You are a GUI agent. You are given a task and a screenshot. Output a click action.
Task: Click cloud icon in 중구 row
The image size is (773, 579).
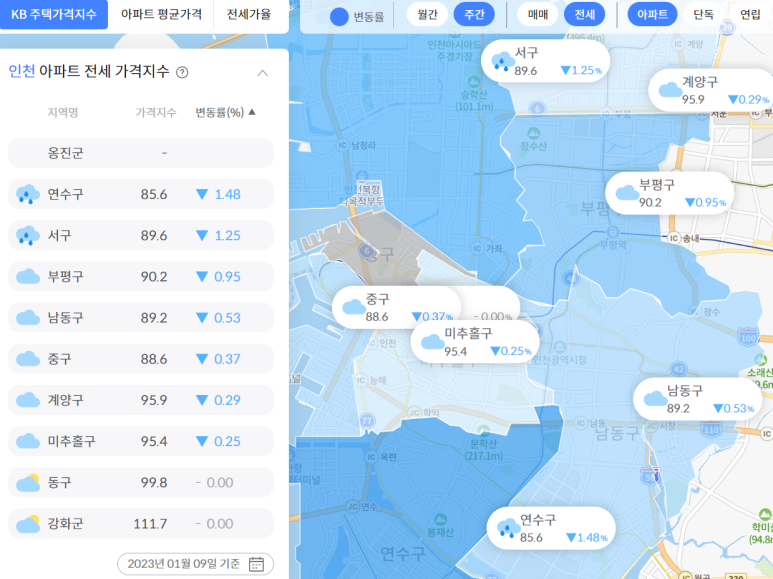pyautogui.click(x=28, y=359)
